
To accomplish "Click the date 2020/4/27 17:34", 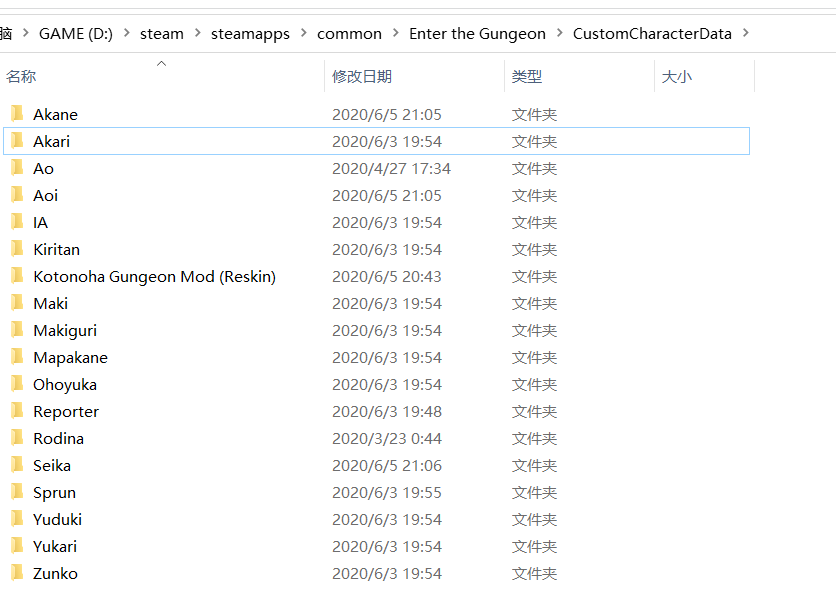I will (391, 169).
